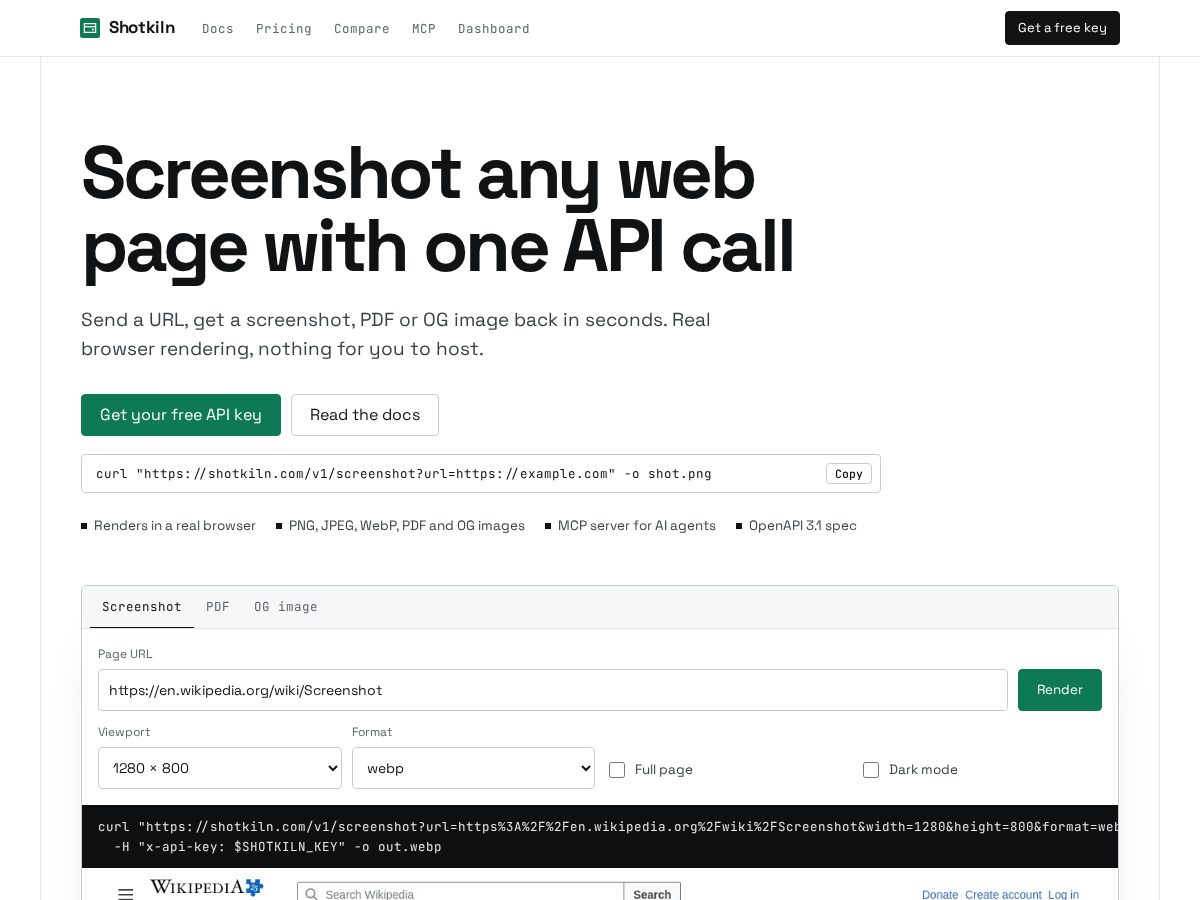Open Read the docs button
Screen dimensions: 1200x900
coord(365,415)
